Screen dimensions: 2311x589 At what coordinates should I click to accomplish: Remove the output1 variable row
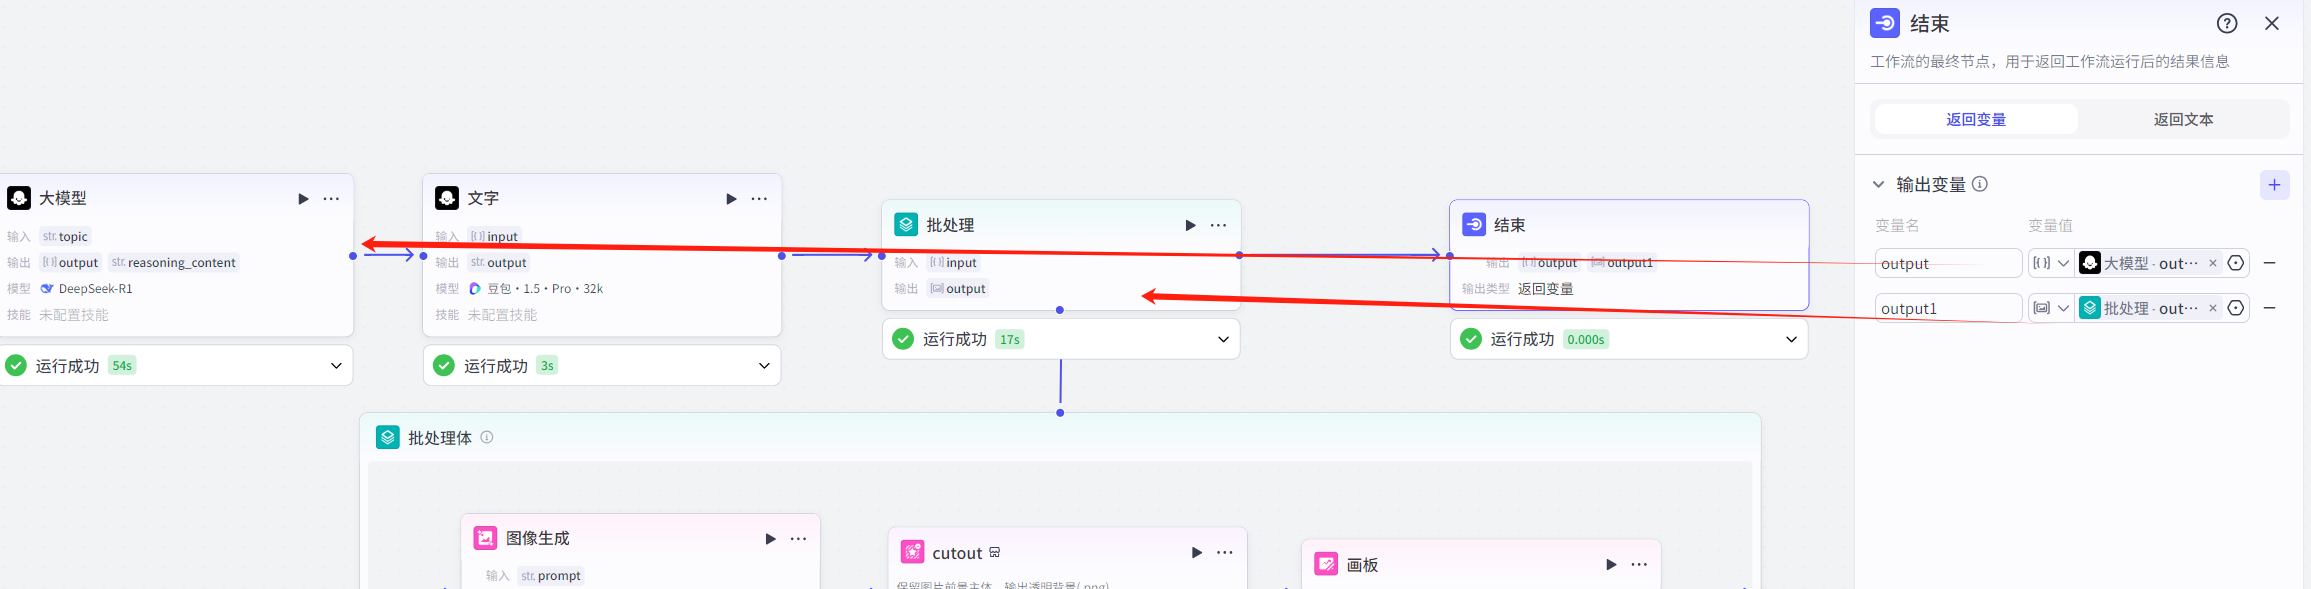2270,308
